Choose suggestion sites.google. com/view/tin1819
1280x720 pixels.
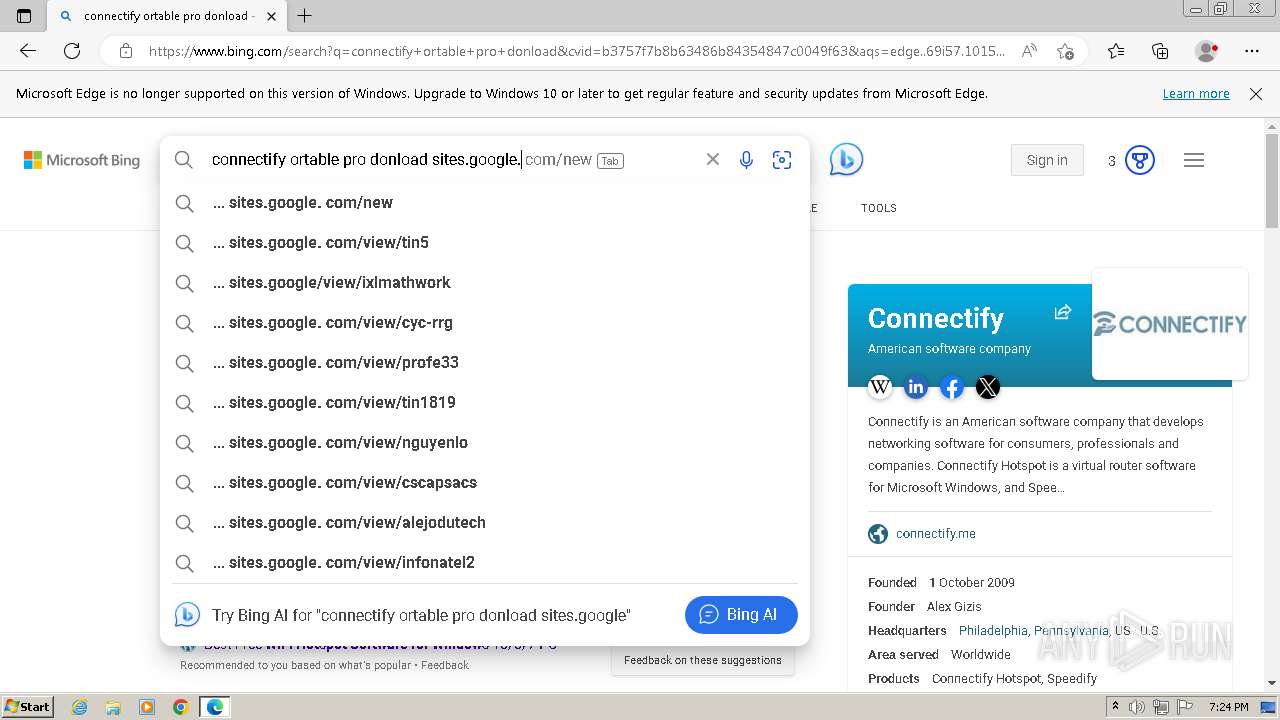[x=485, y=402]
